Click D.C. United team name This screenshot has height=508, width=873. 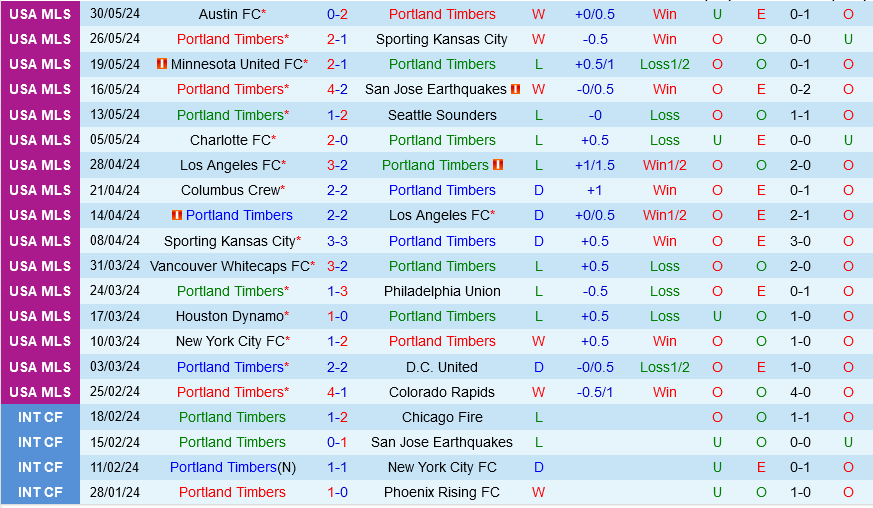click(x=442, y=367)
